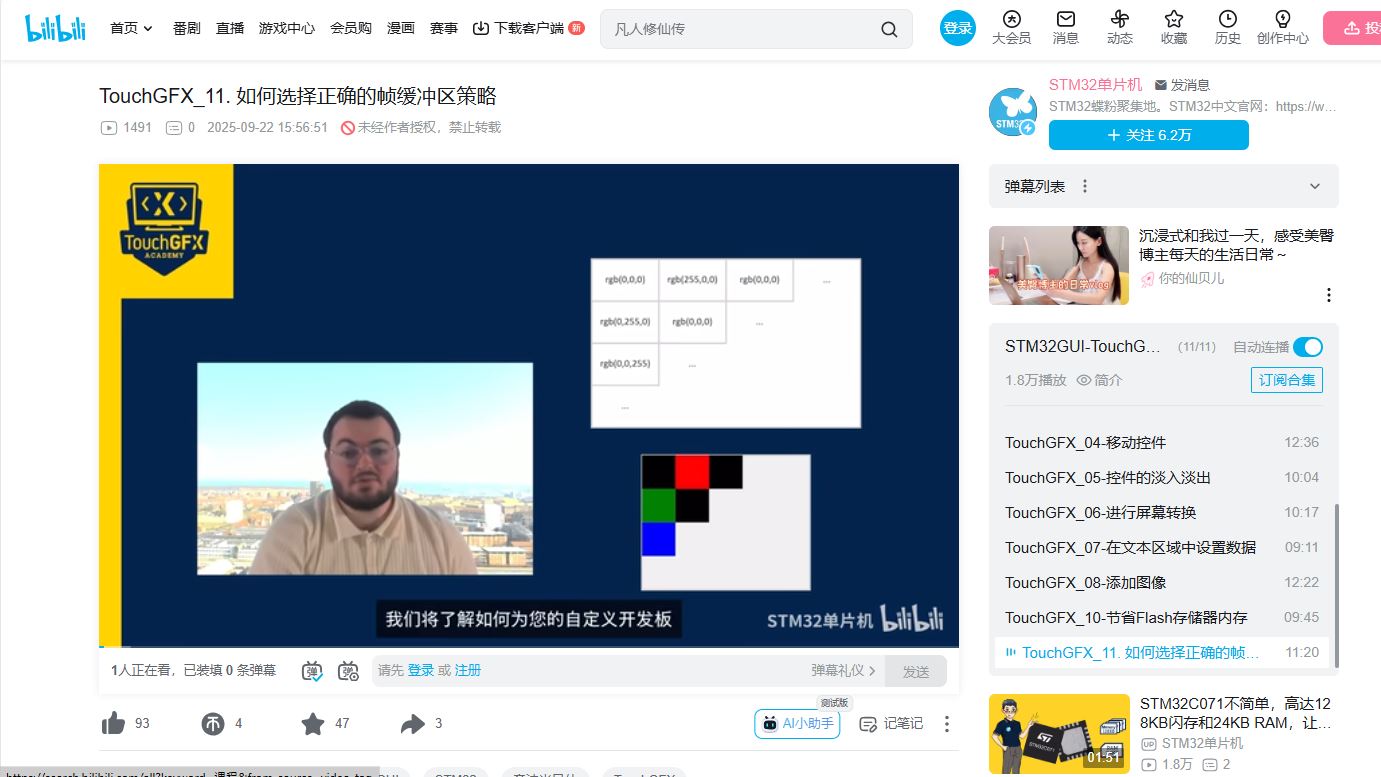The height and width of the screenshot is (777, 1381).
Task: Toggle the 自动连播 autoplay switch
Action: [1308, 347]
